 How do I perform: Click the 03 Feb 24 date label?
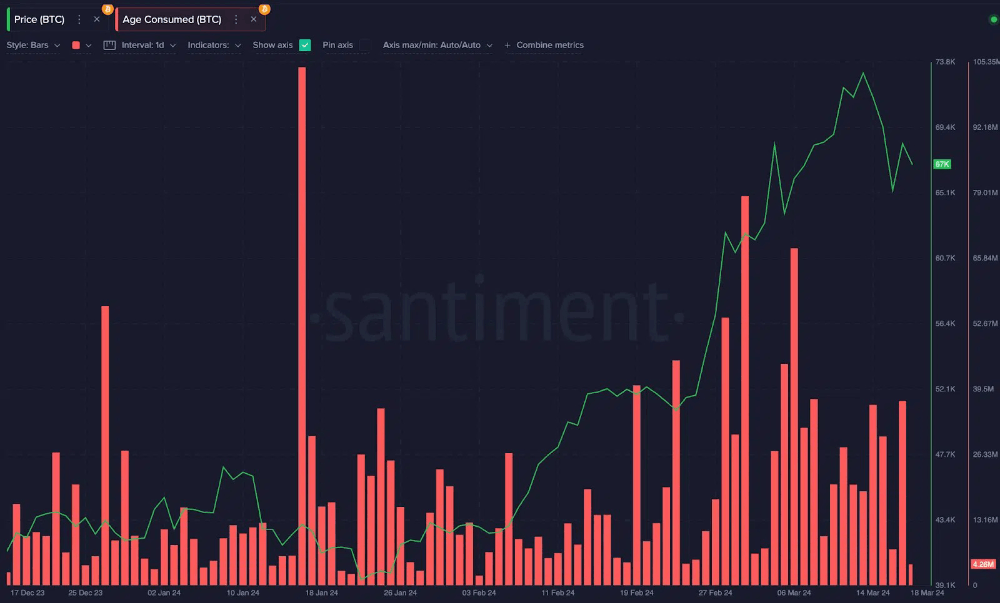(x=479, y=593)
